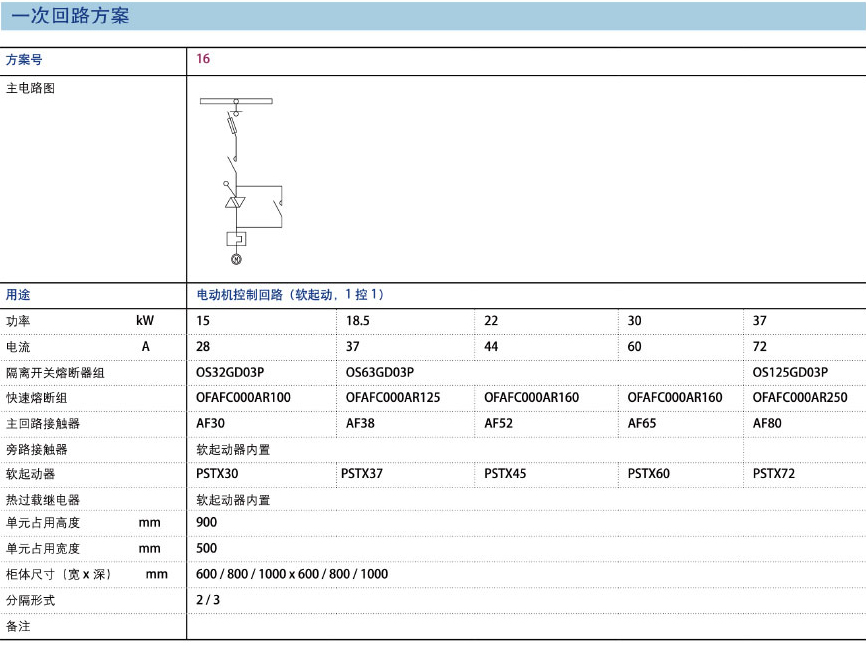This screenshot has width=866, height=646.
Task: Click OFAFC000AR160 in the 22 kW column
Action: point(531,398)
